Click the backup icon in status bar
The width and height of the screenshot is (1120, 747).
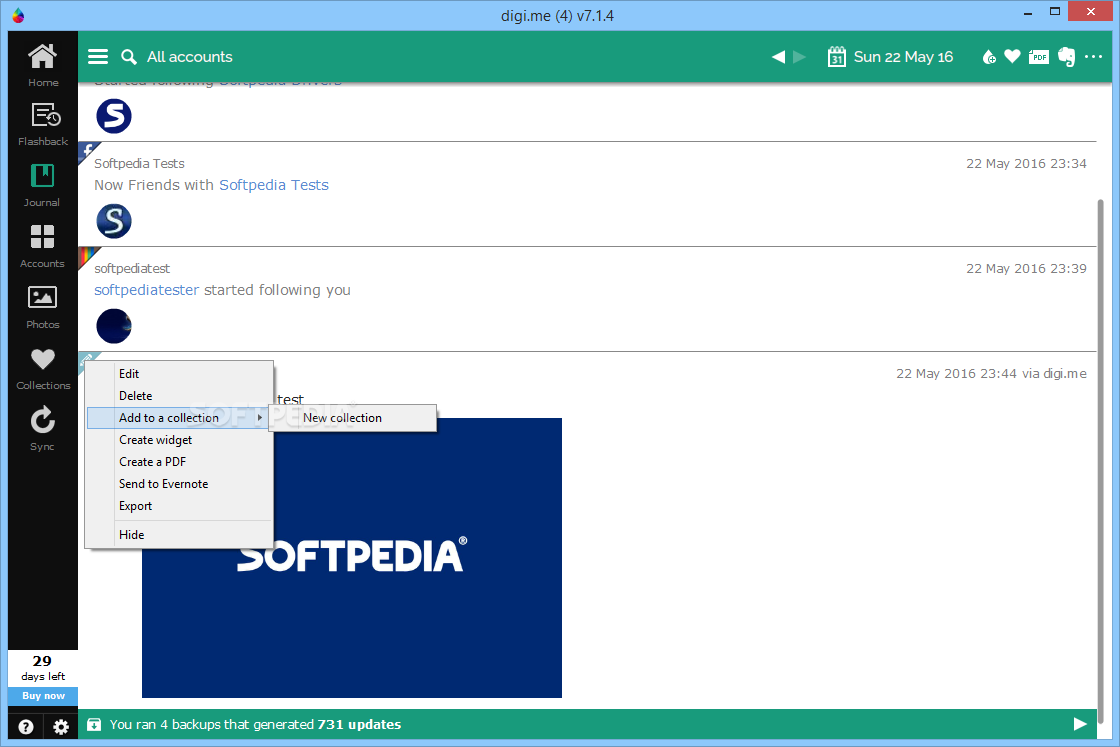click(94, 725)
